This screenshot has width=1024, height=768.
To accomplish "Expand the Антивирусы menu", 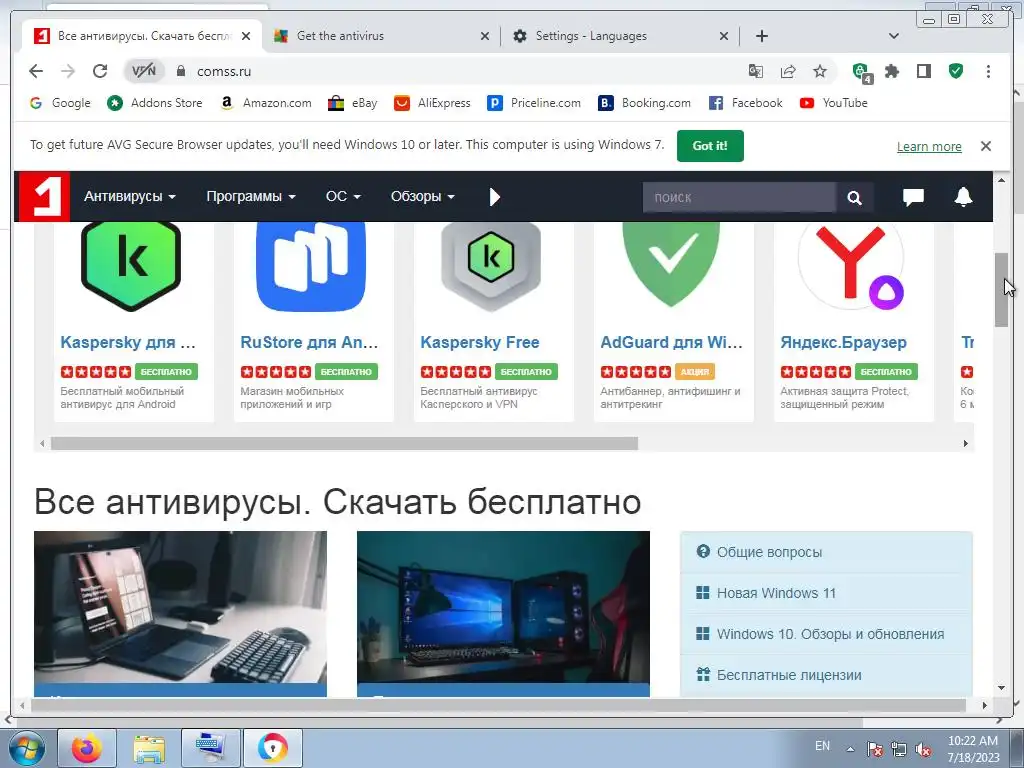I will [129, 197].
